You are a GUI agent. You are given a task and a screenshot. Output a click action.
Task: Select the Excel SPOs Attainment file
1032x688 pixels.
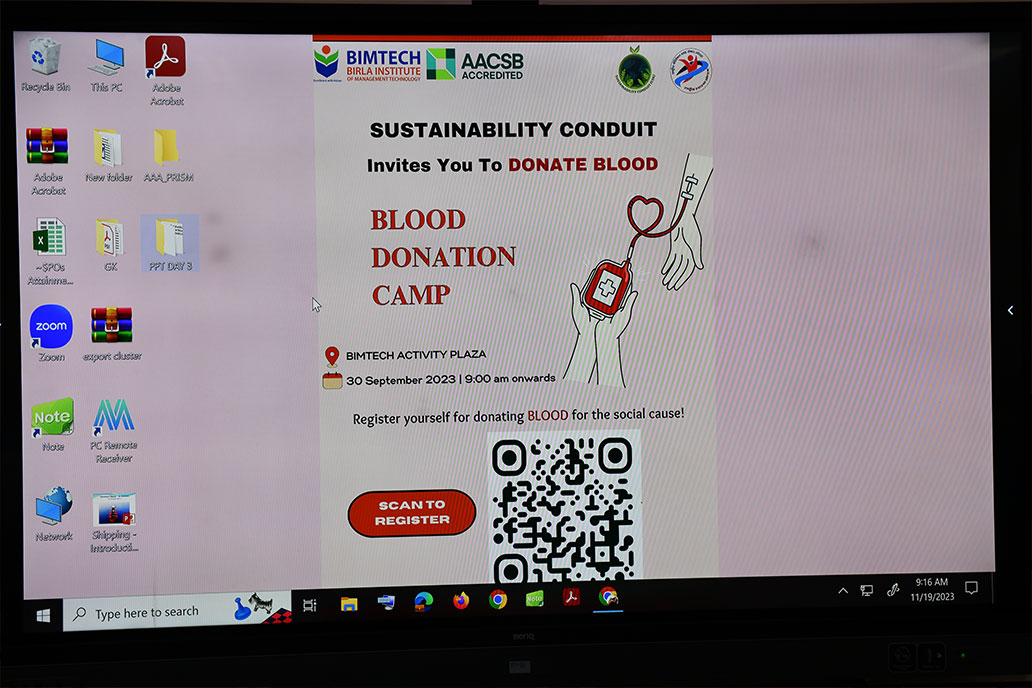[x=48, y=239]
